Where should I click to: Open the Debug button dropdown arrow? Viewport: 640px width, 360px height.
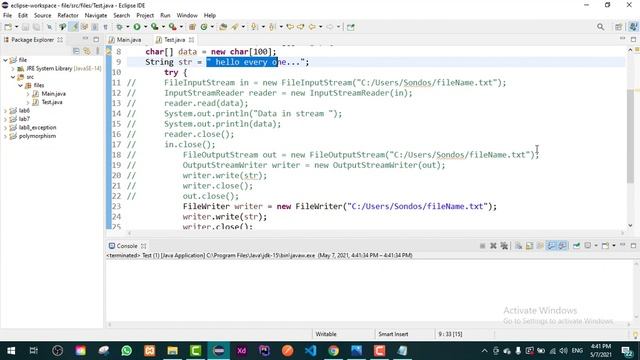click(x=127, y=27)
